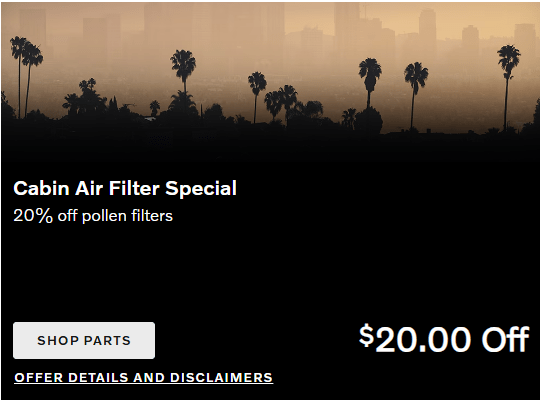Click the word Off after the $20.00 amount
Image resolution: width=540 pixels, height=400 pixels.
[505, 340]
